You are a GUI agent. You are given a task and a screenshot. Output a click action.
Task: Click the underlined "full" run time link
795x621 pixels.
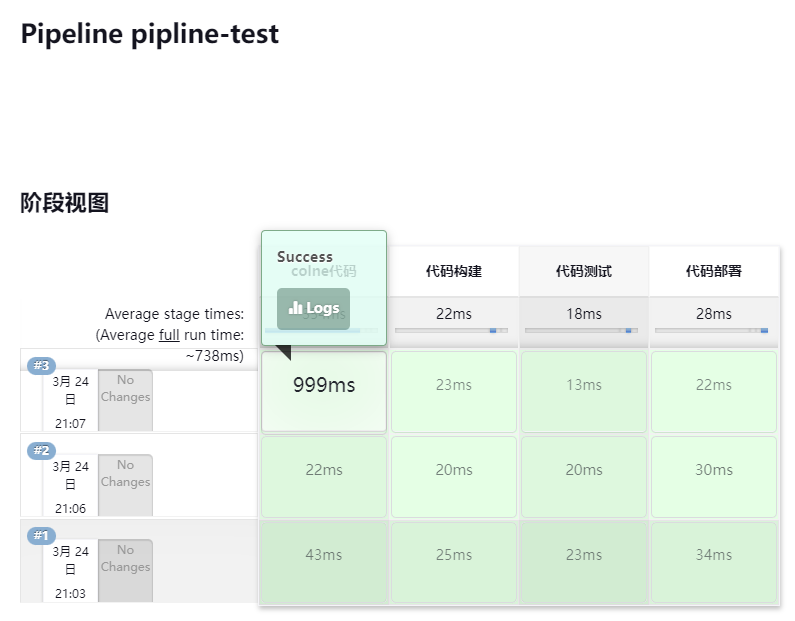pyautogui.click(x=169, y=335)
